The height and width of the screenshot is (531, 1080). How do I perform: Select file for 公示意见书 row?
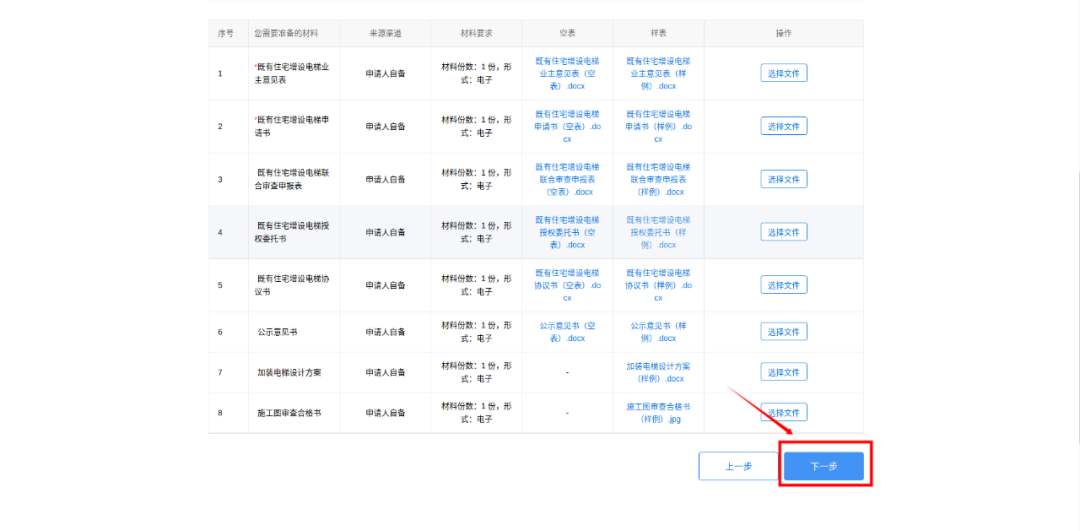click(783, 332)
